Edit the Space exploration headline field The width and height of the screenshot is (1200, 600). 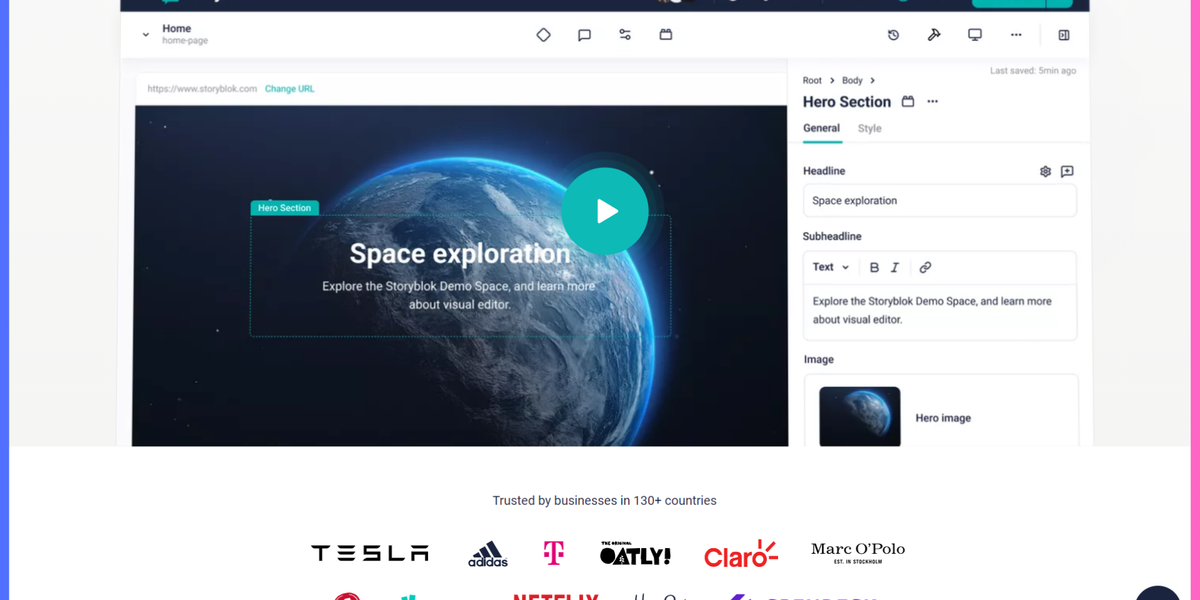(x=940, y=200)
